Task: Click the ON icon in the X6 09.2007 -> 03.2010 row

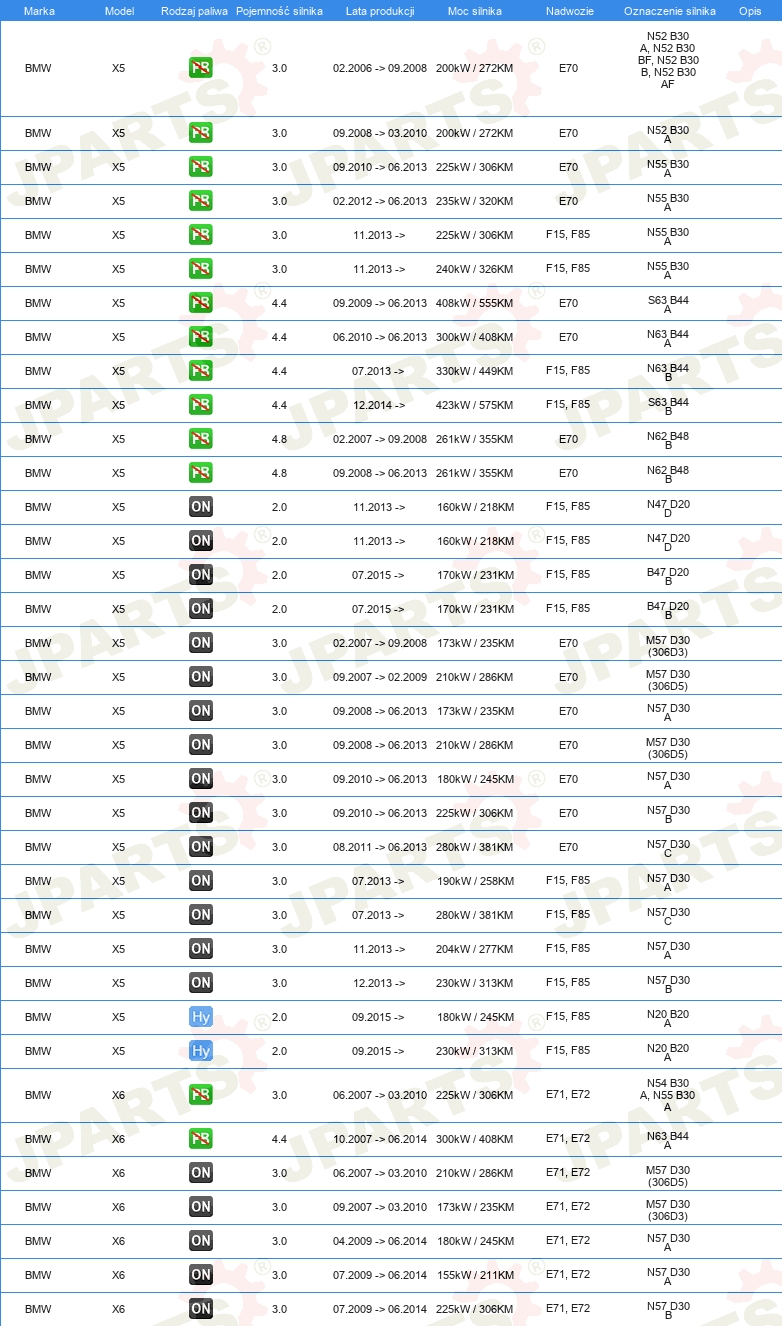Action: (x=201, y=1207)
